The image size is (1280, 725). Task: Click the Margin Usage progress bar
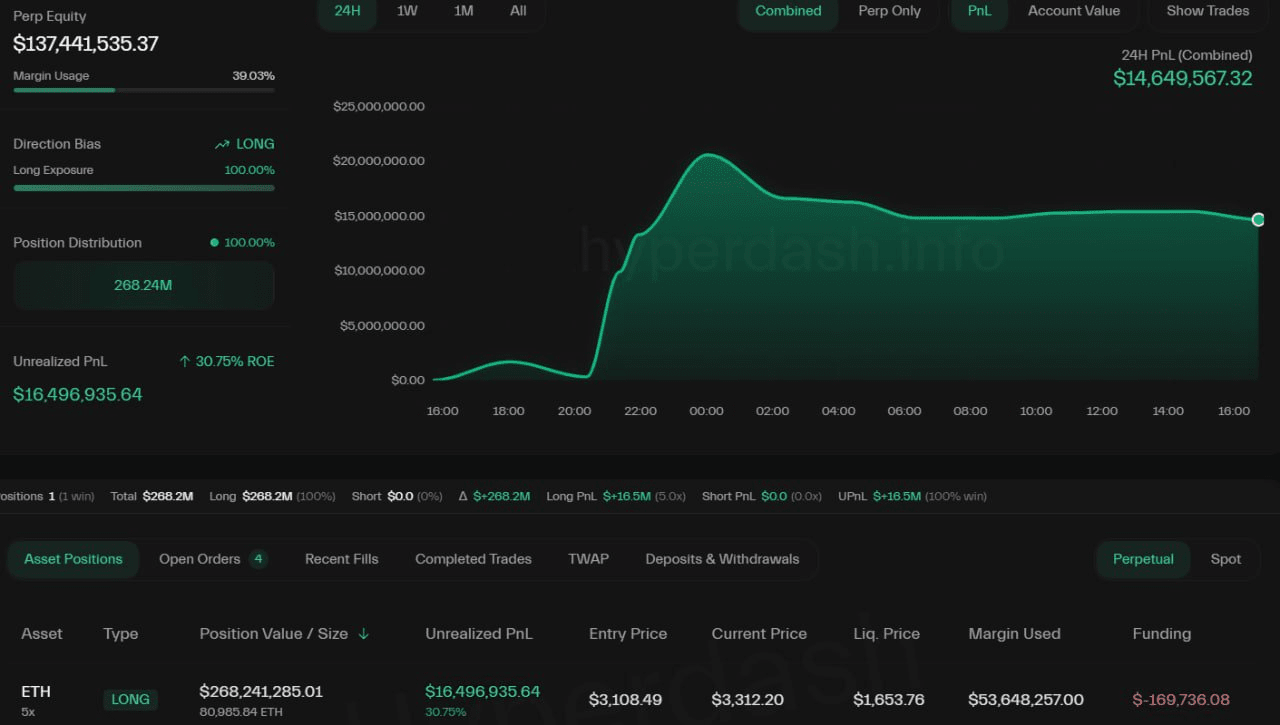pos(143,90)
